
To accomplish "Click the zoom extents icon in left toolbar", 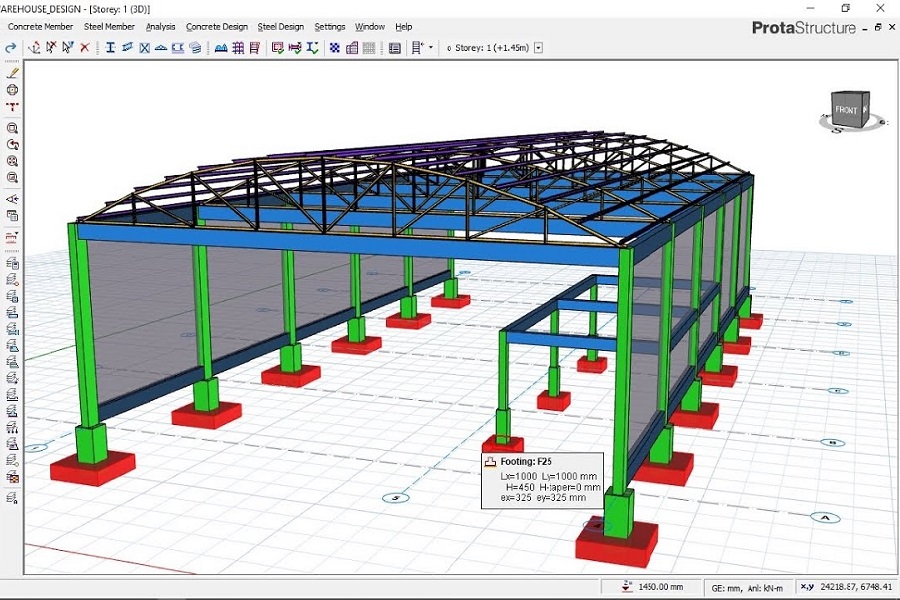I will pyautogui.click(x=12, y=161).
